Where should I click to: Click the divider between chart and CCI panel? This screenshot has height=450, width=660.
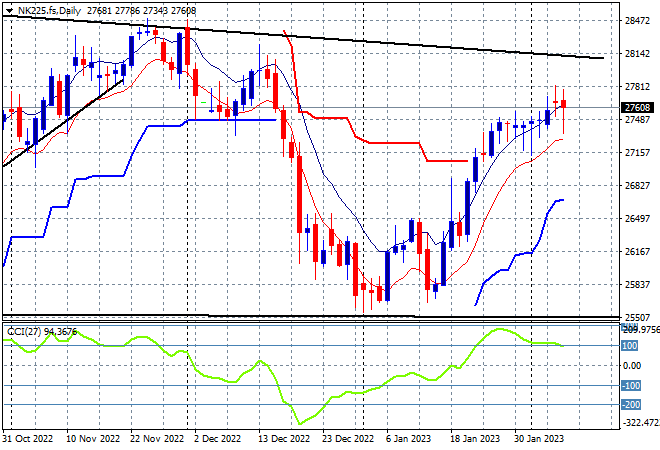pyautogui.click(x=311, y=322)
